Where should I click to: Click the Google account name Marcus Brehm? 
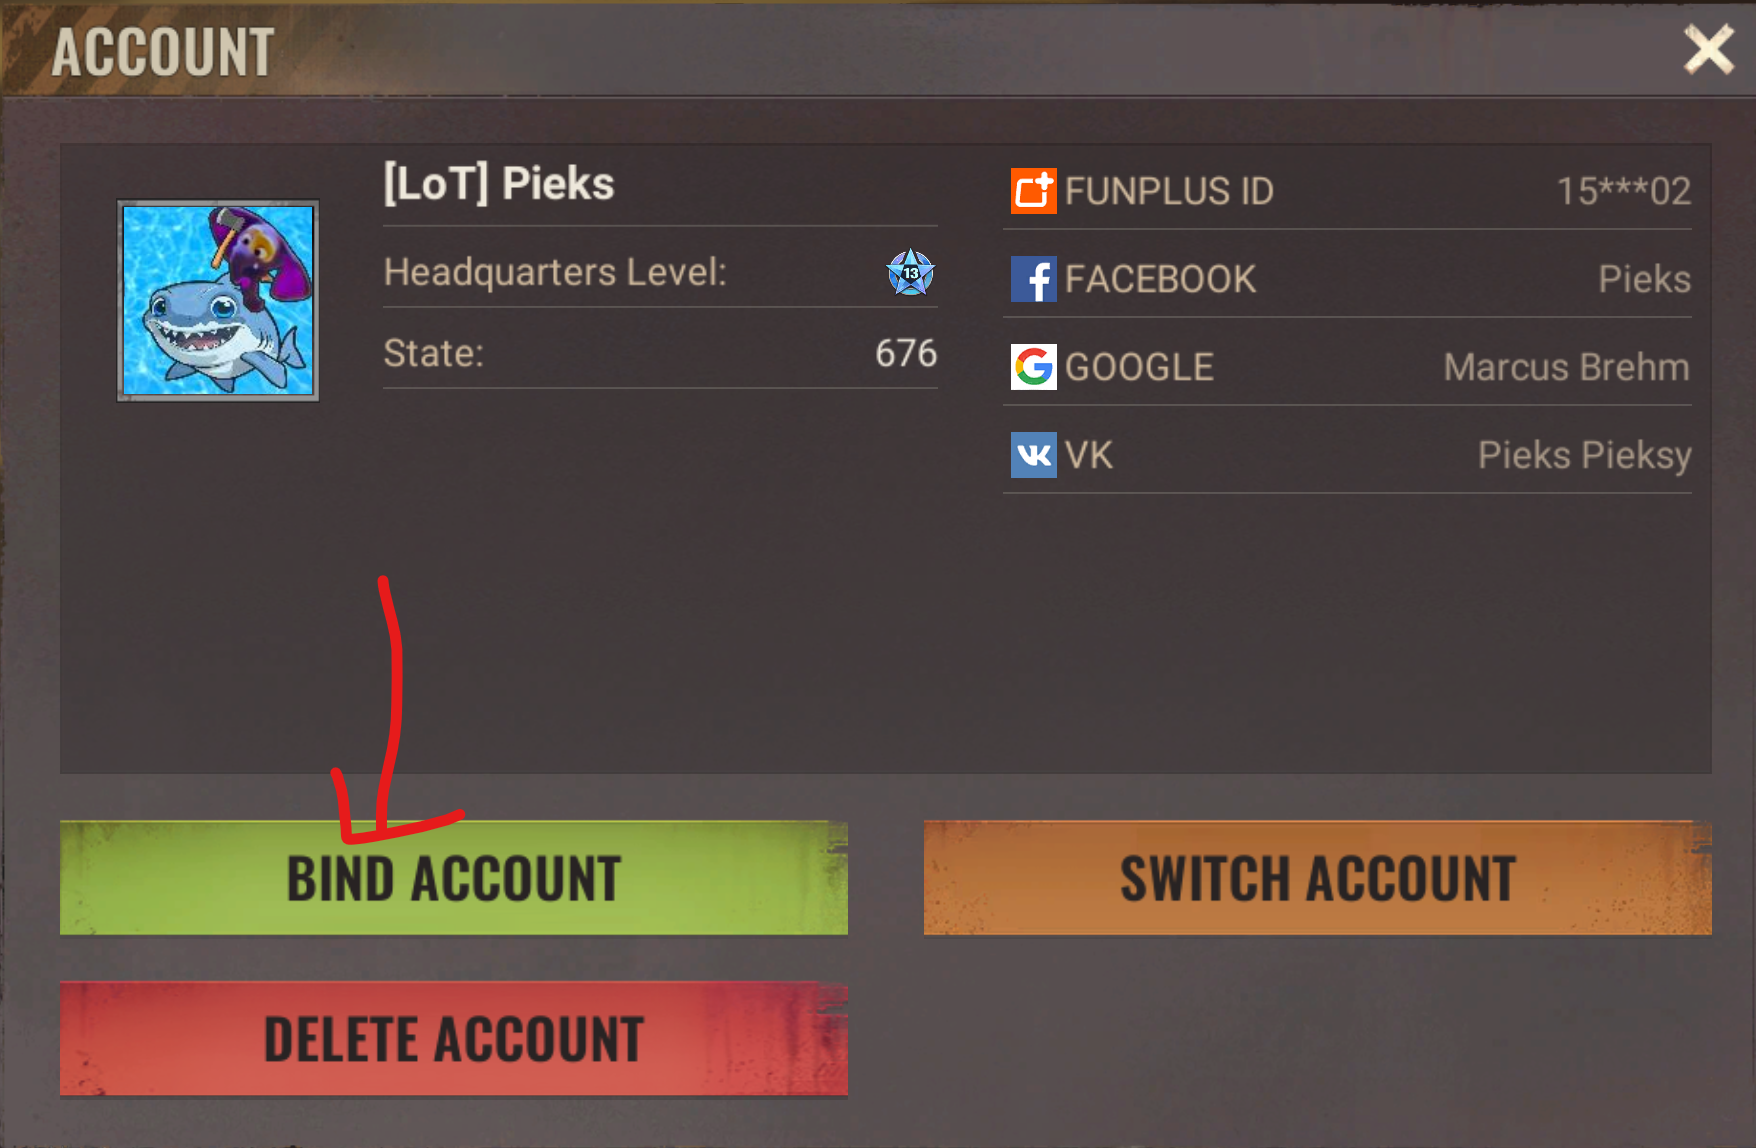click(x=1566, y=367)
